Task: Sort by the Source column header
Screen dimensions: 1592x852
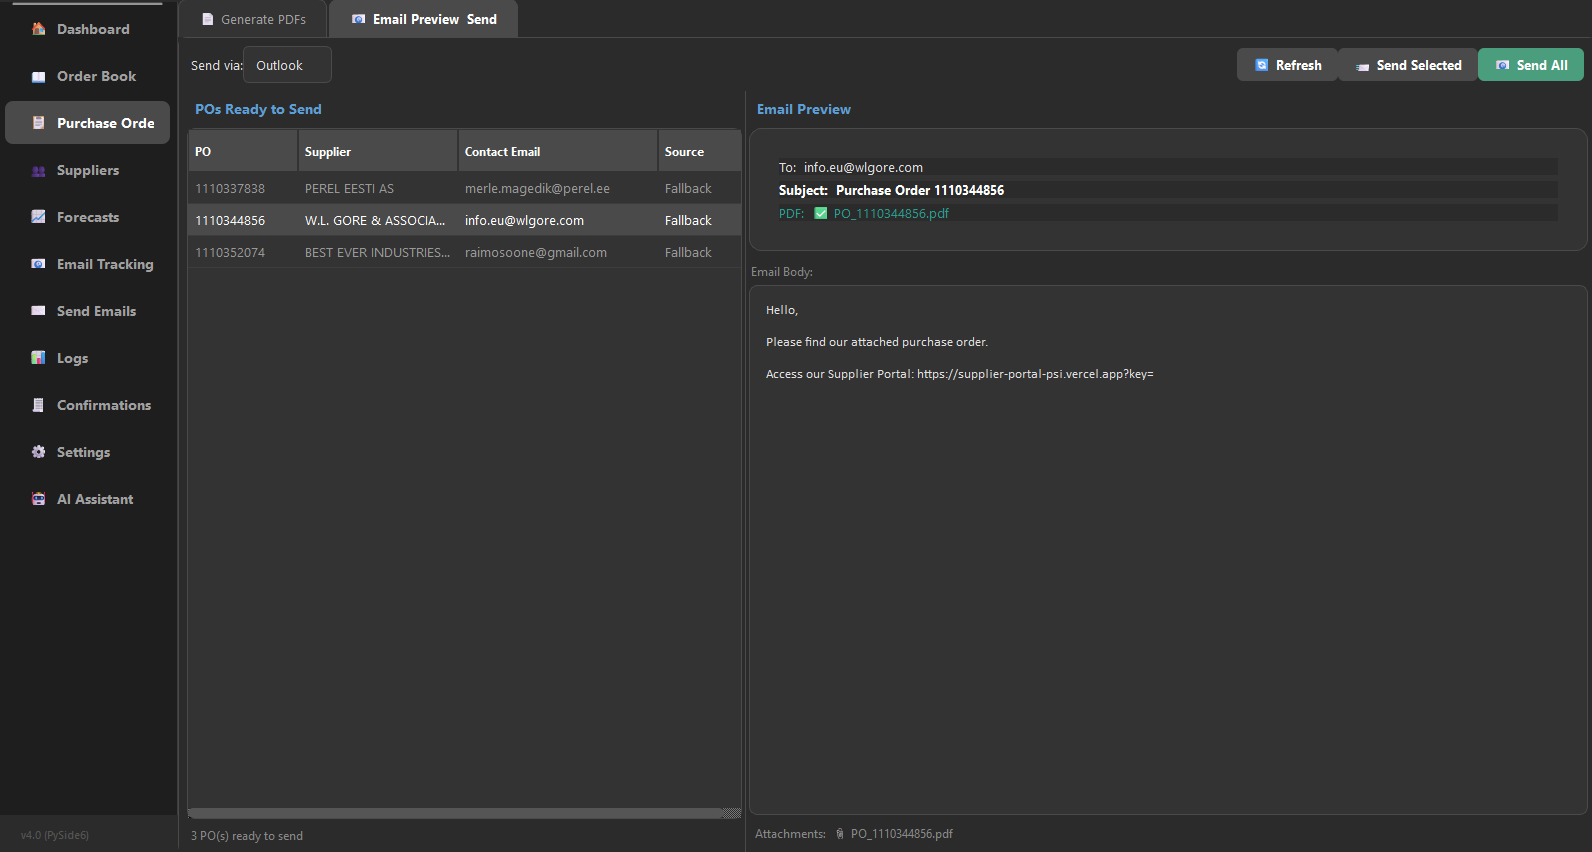Action: pos(699,151)
